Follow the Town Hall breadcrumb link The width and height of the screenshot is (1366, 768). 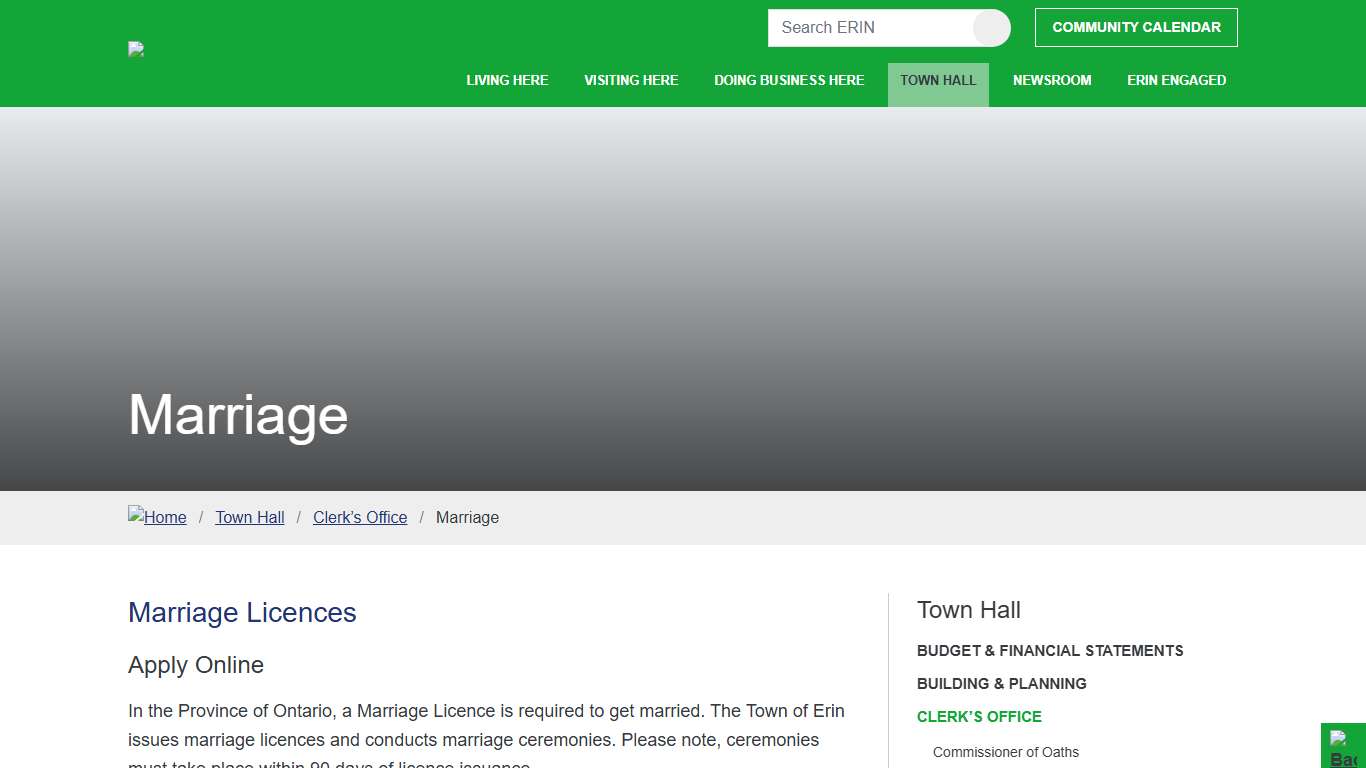[x=250, y=518]
